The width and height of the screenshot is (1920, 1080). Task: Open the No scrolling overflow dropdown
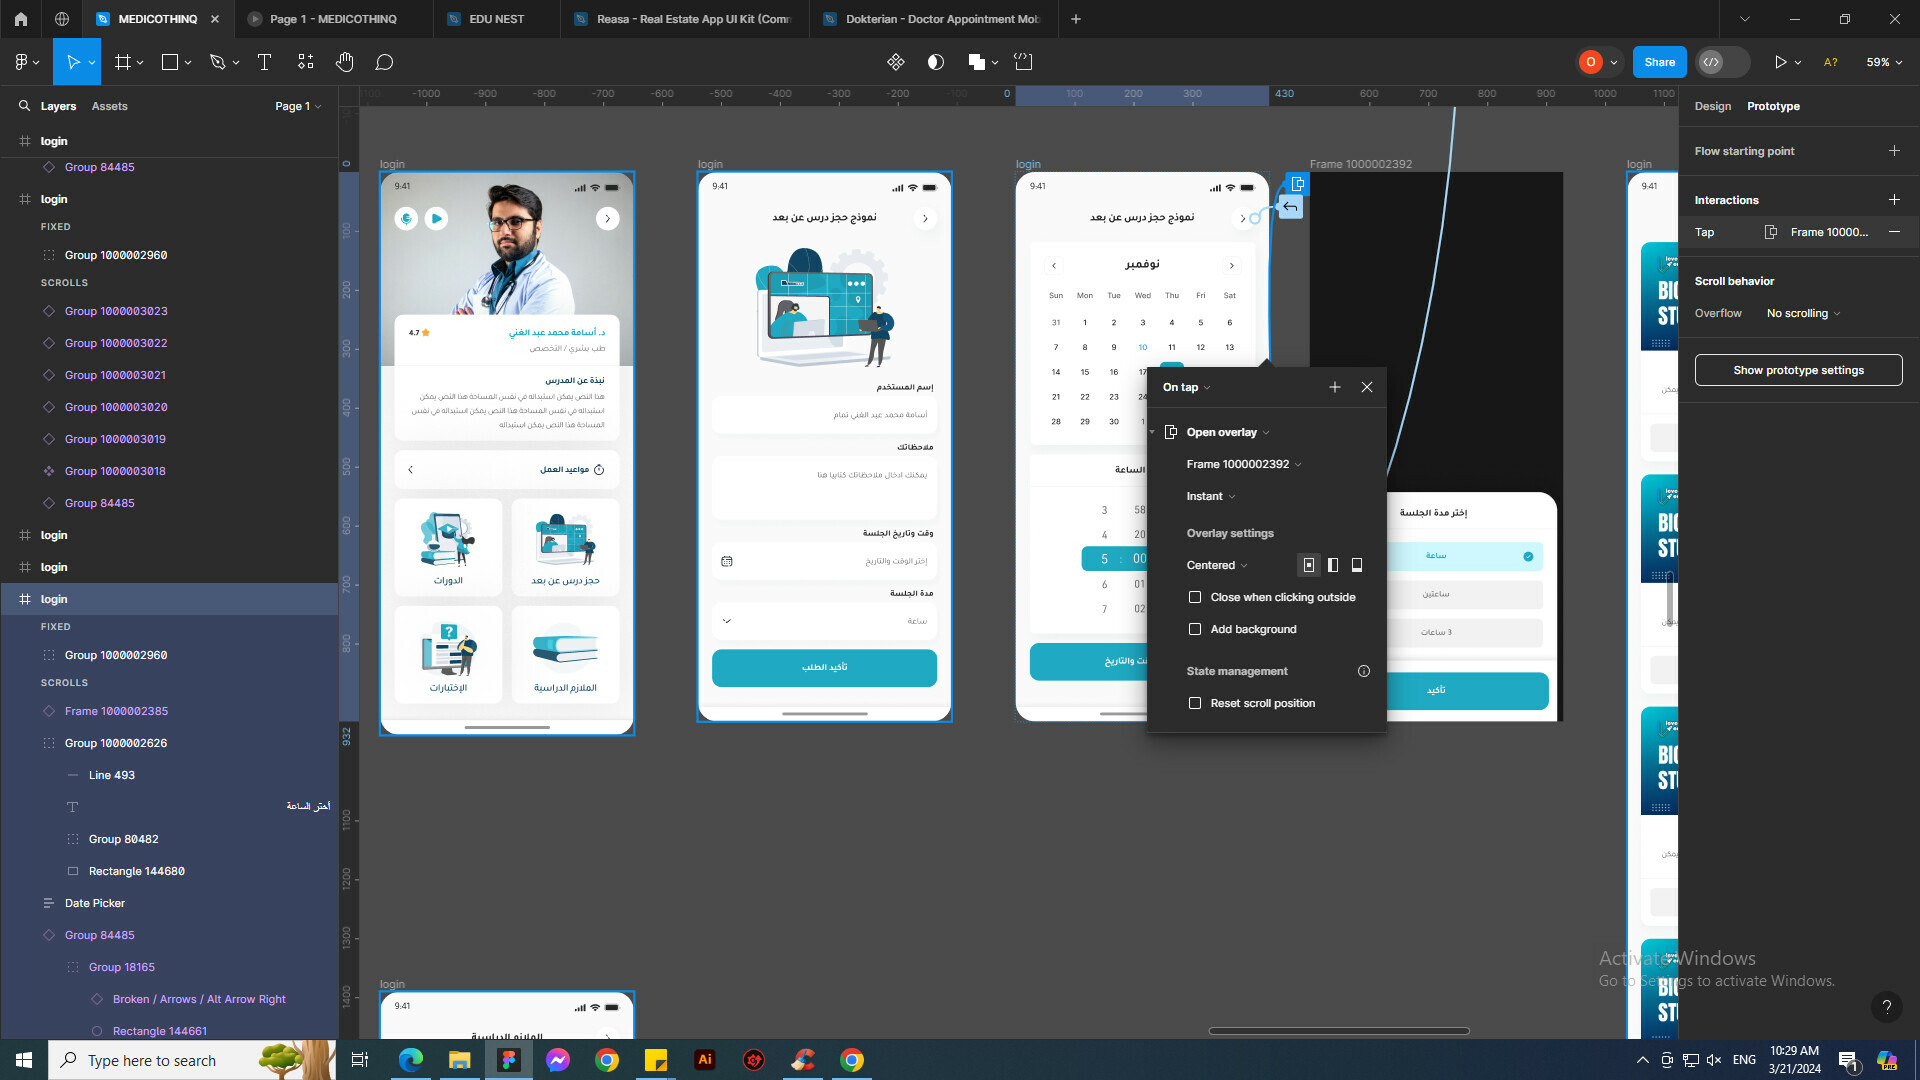click(x=1803, y=313)
